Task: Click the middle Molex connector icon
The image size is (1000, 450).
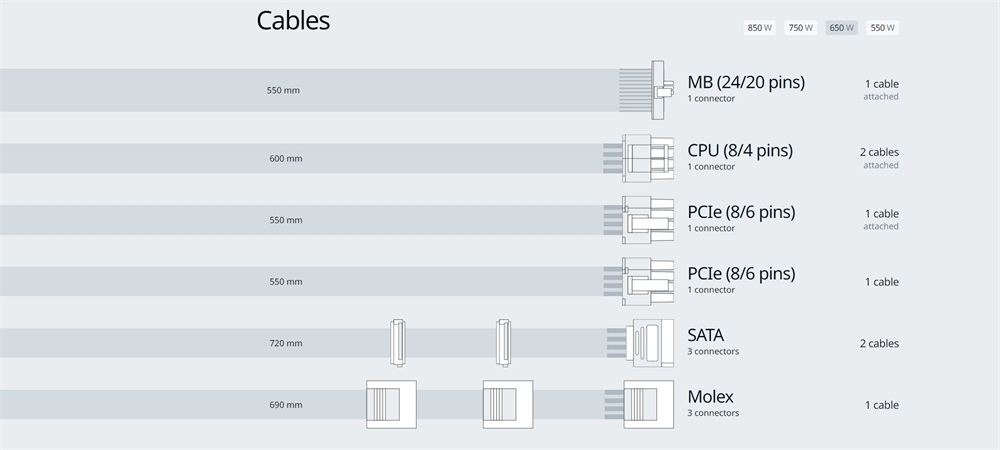Action: (x=508, y=404)
